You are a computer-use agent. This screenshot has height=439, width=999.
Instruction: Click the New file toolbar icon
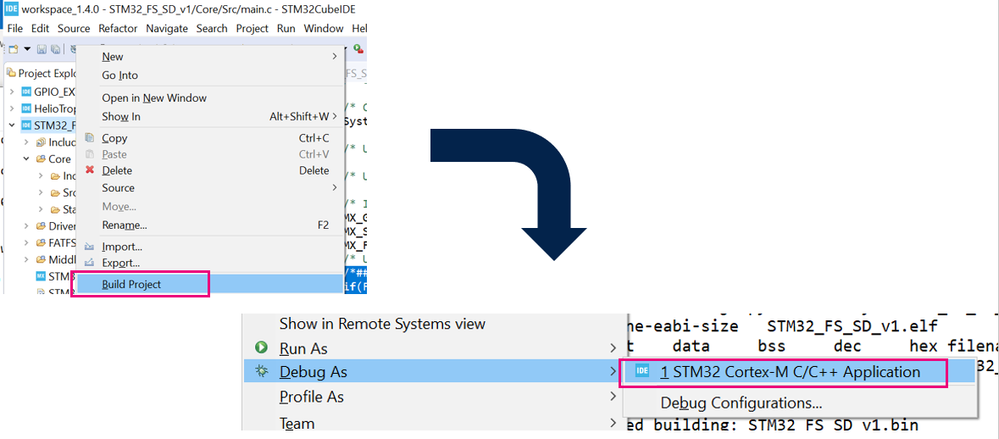(13, 49)
